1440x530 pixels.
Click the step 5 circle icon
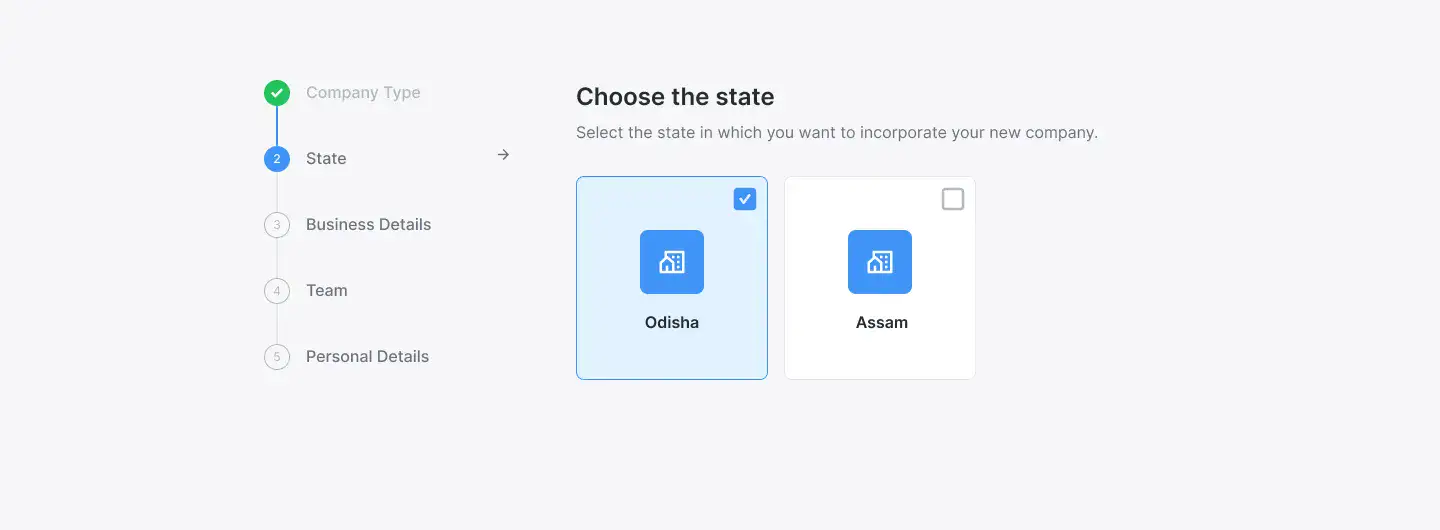[x=277, y=357]
